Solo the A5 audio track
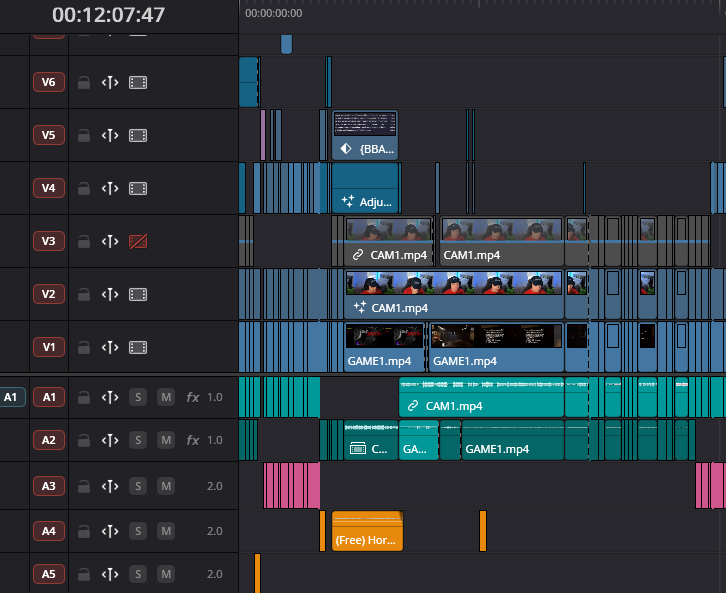Screen dimensions: 726x593 [138, 574]
